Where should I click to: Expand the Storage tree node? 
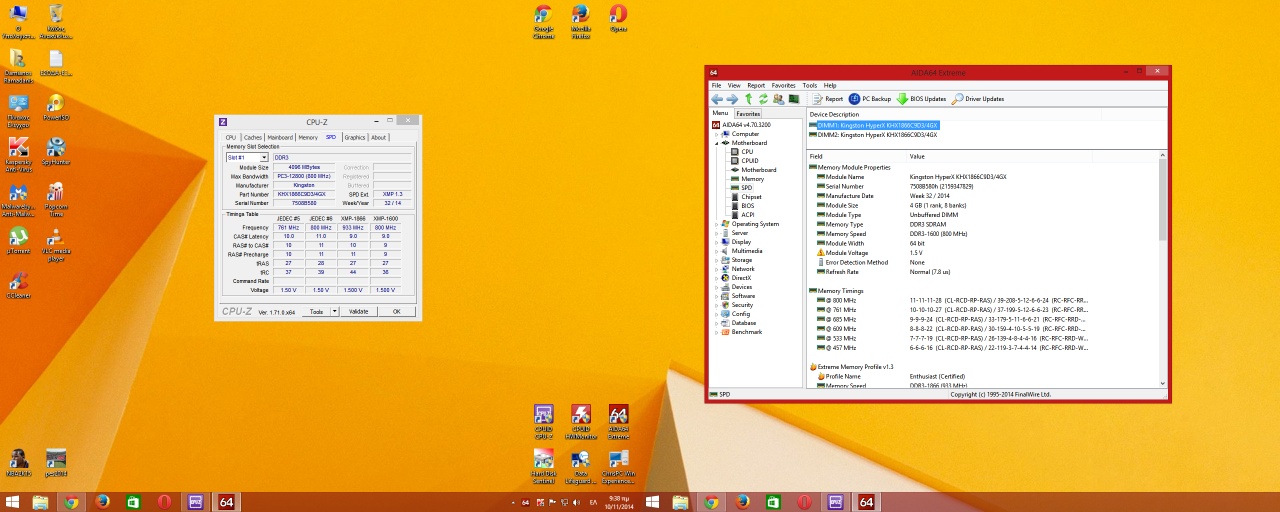click(717, 260)
